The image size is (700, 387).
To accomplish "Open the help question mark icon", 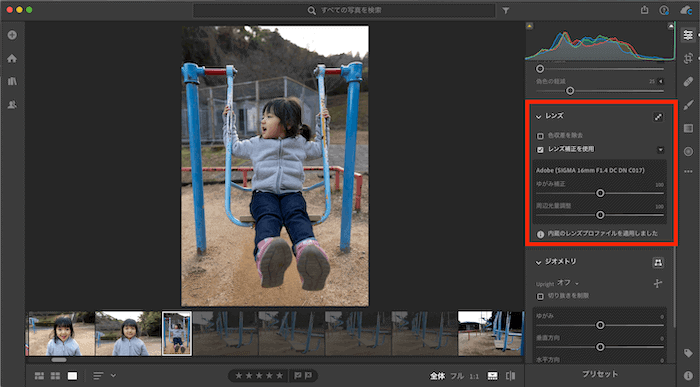I will [x=664, y=10].
